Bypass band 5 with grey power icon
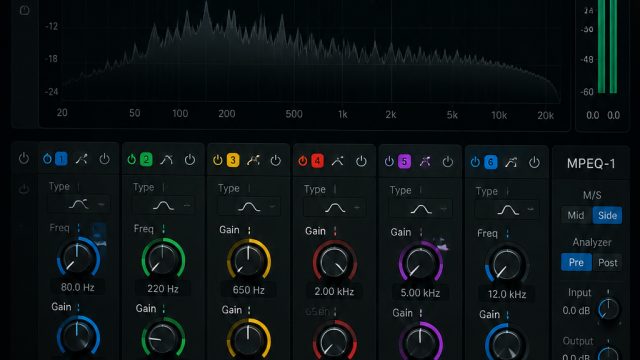 [448, 162]
